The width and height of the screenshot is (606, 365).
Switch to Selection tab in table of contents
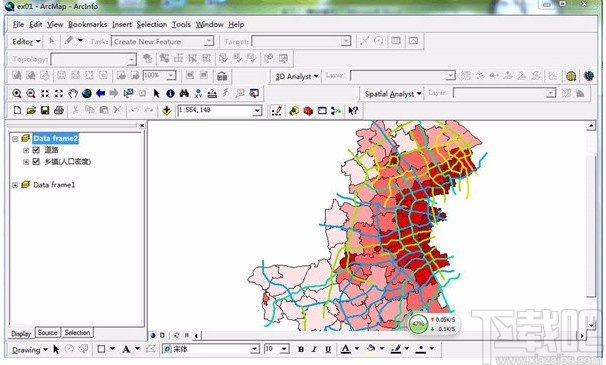point(77,333)
